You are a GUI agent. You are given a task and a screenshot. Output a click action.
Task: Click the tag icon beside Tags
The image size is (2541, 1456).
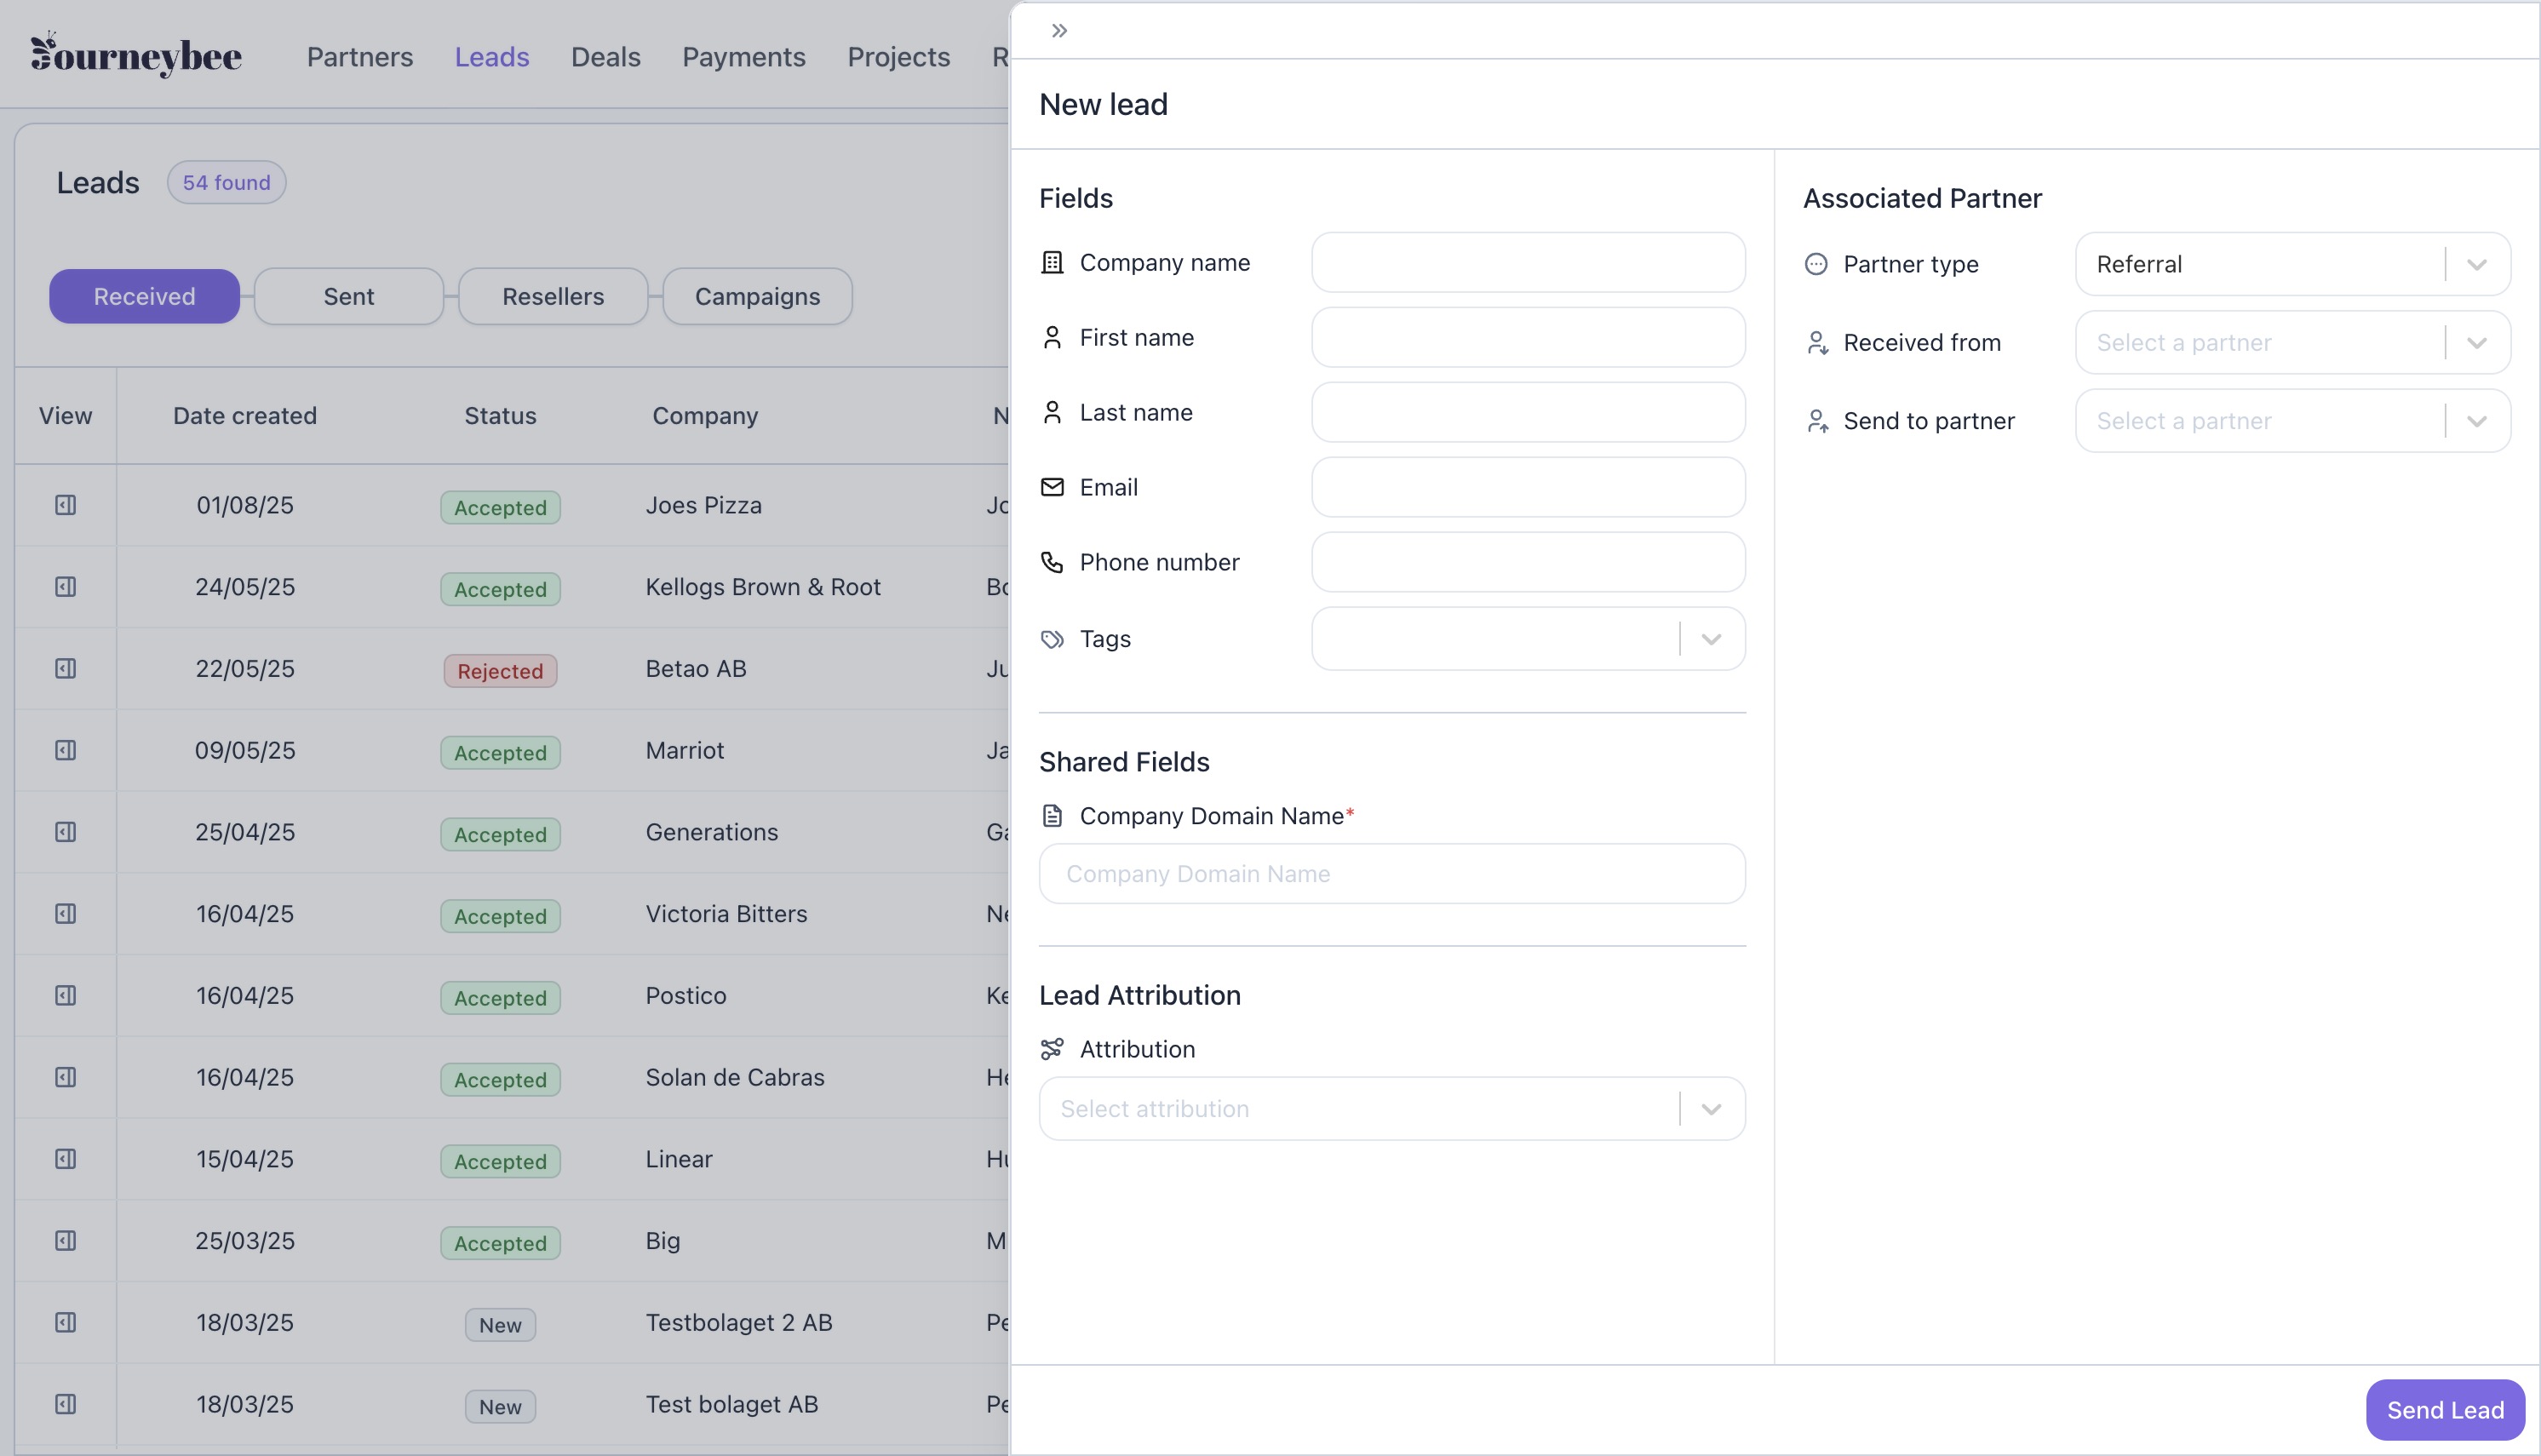[x=1052, y=639]
